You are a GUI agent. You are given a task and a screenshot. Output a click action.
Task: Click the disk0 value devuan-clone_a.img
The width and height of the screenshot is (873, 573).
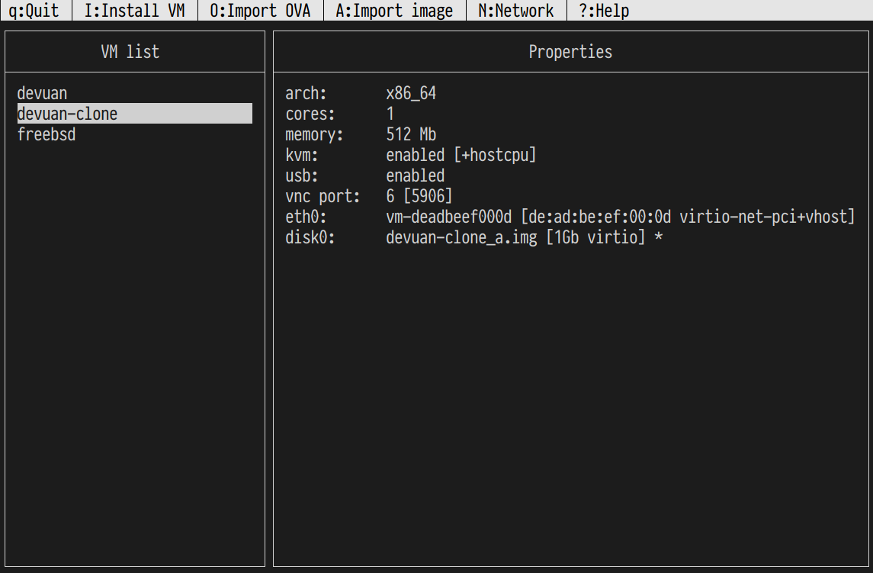(462, 237)
